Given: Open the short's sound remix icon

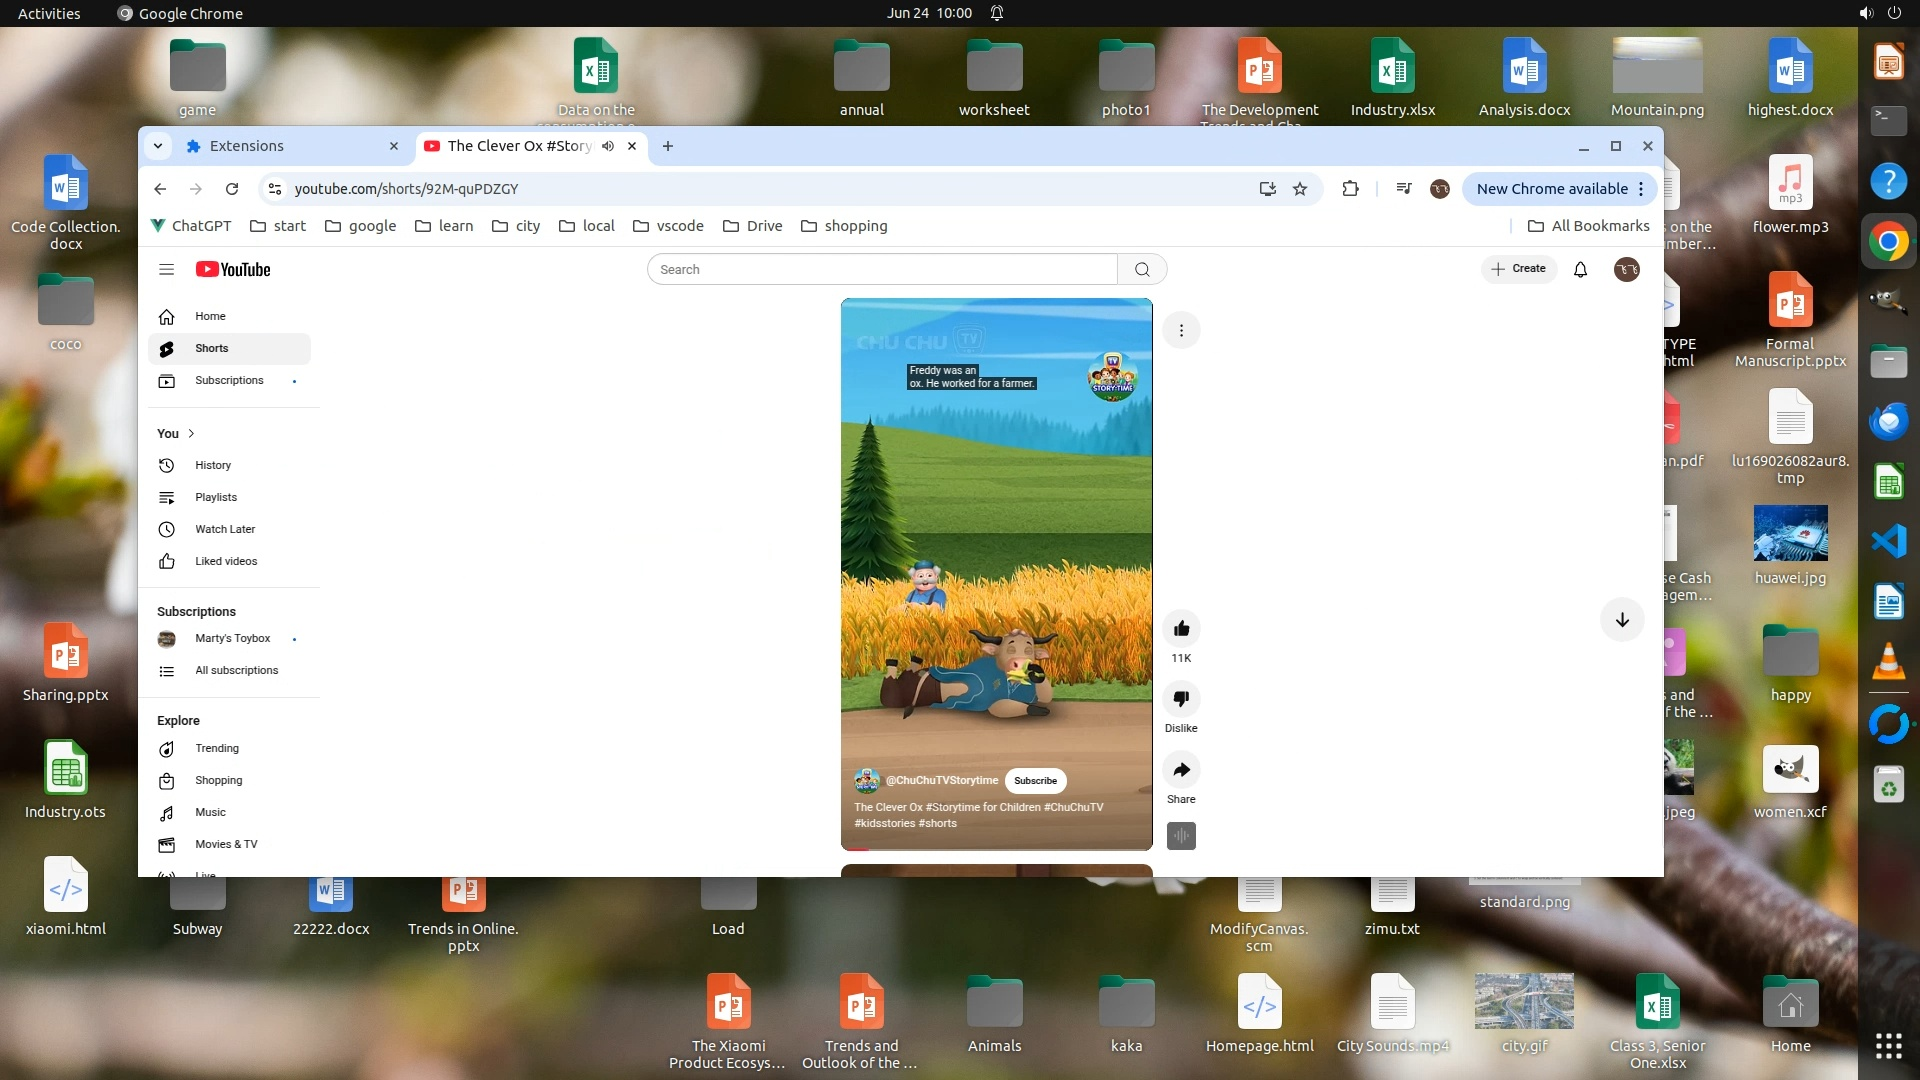Looking at the screenshot, I should pyautogui.click(x=1181, y=836).
